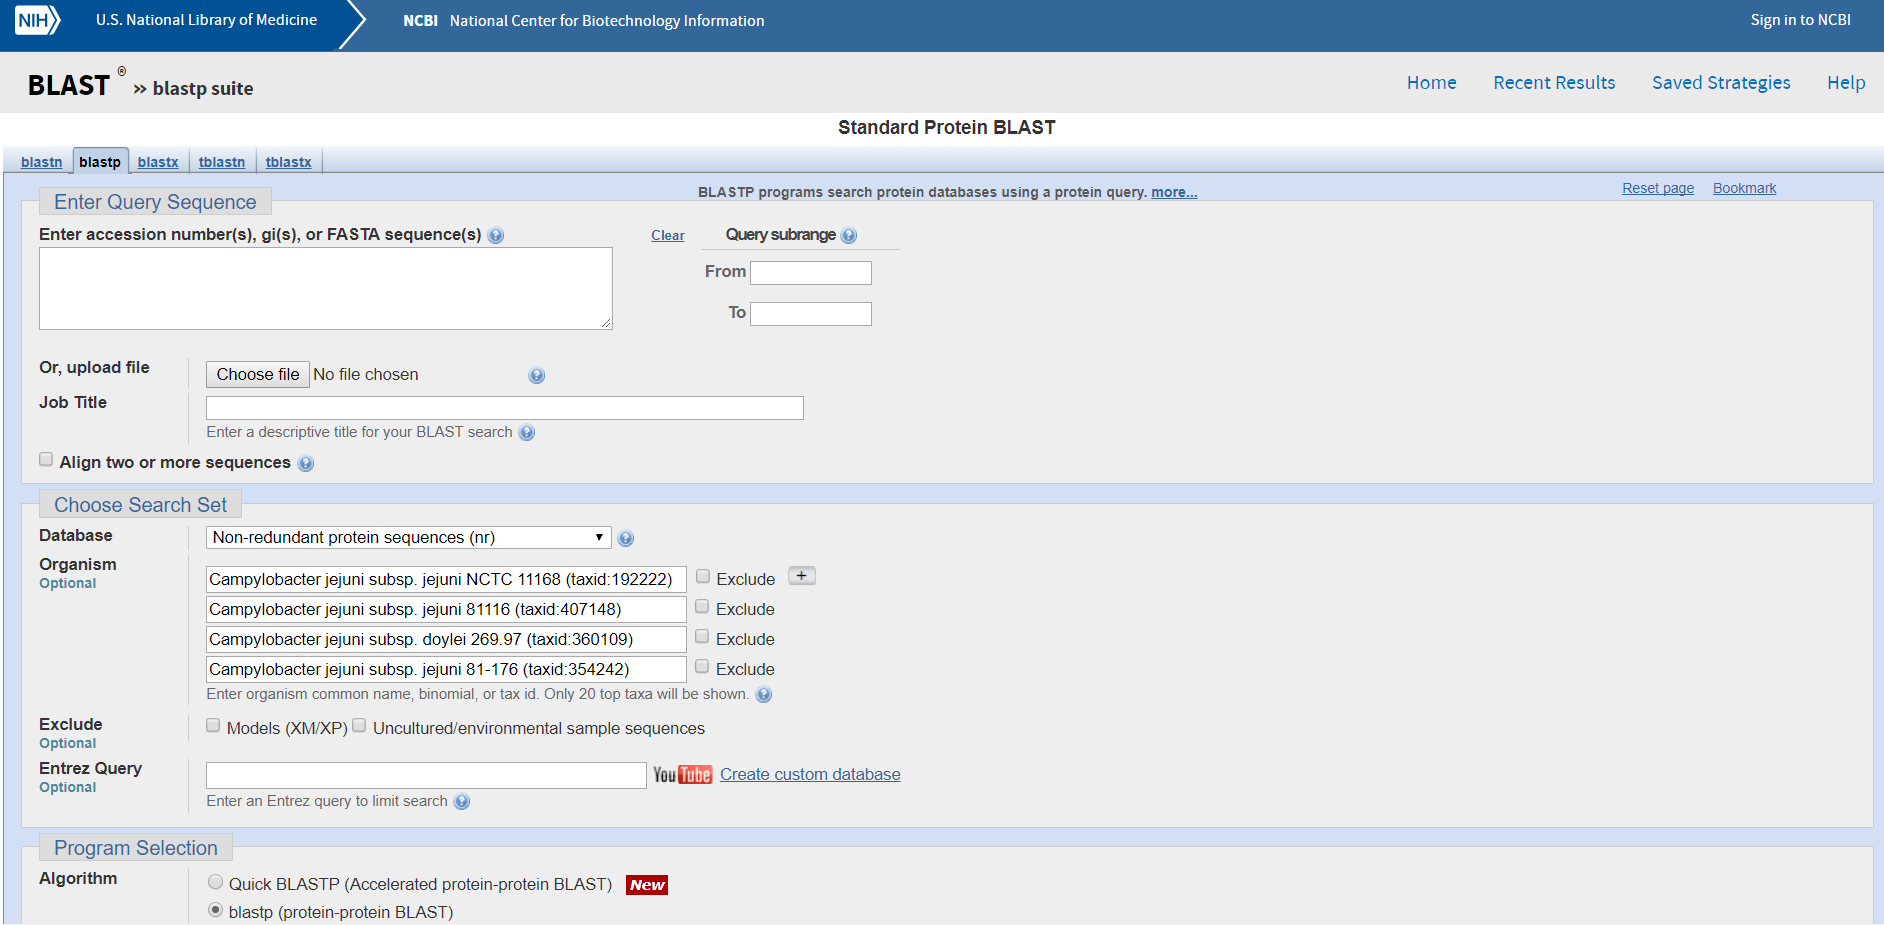Switch to the blastn tab

[41, 162]
